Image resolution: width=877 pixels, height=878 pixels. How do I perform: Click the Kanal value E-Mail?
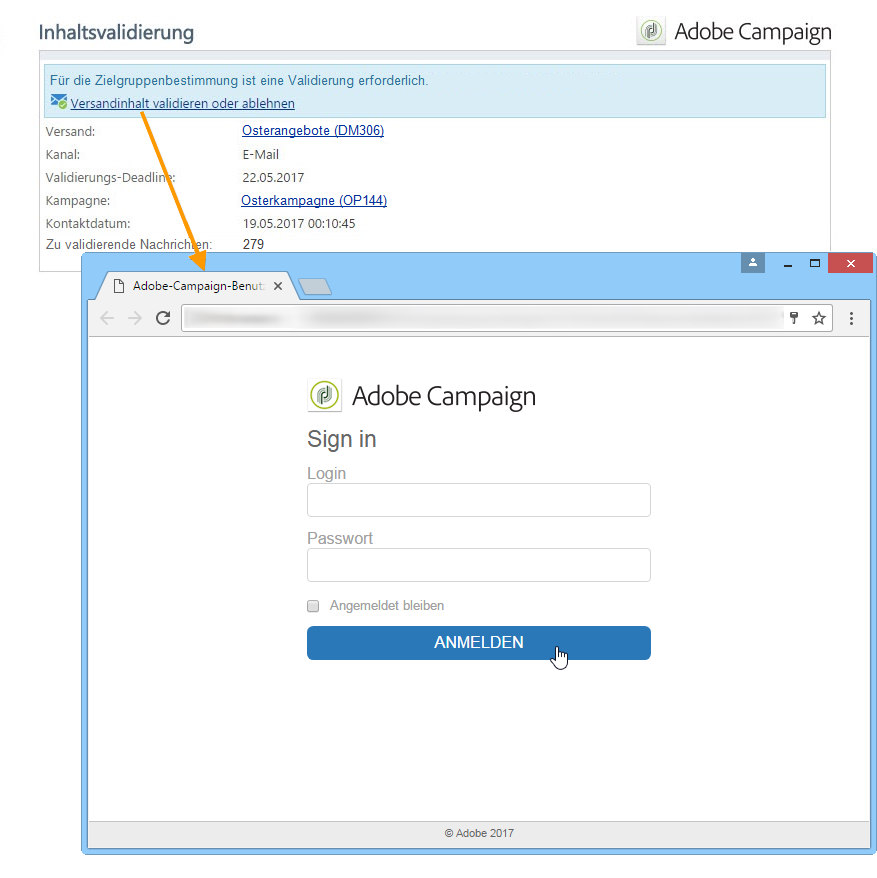(260, 155)
